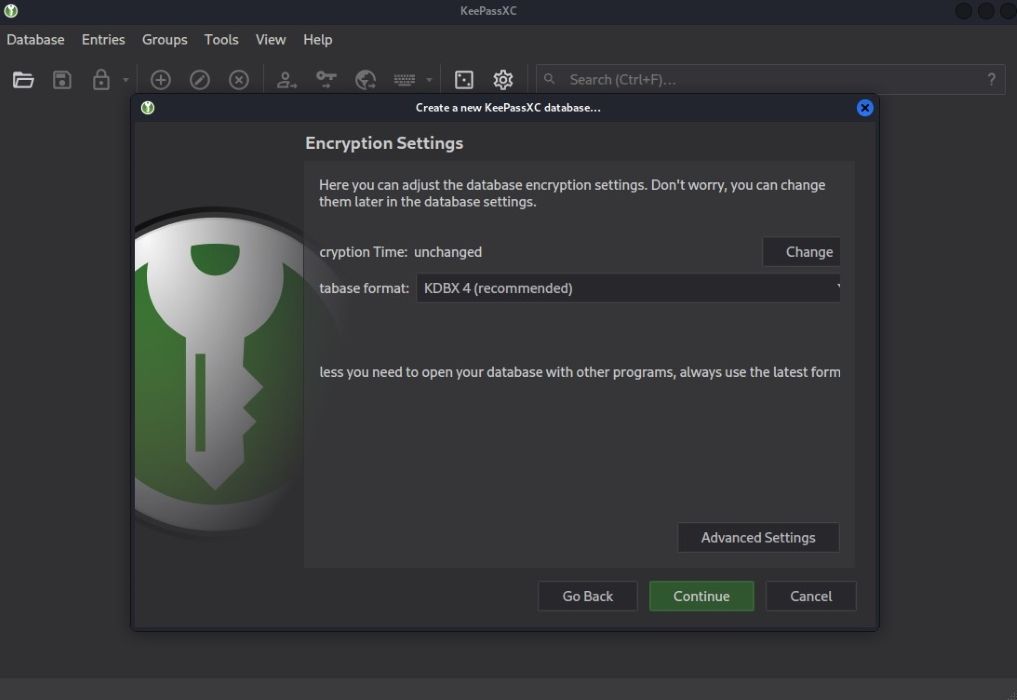Open the password generator dice icon
The width and height of the screenshot is (1017, 700).
point(464,80)
